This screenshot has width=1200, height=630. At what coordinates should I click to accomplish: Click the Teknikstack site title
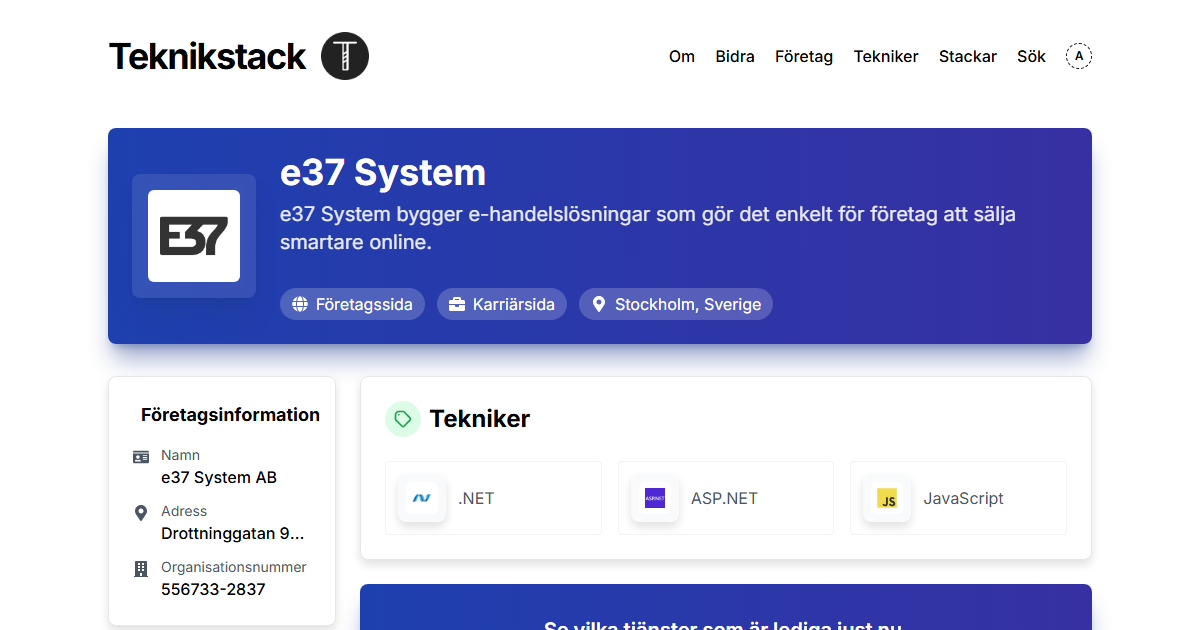pos(207,56)
